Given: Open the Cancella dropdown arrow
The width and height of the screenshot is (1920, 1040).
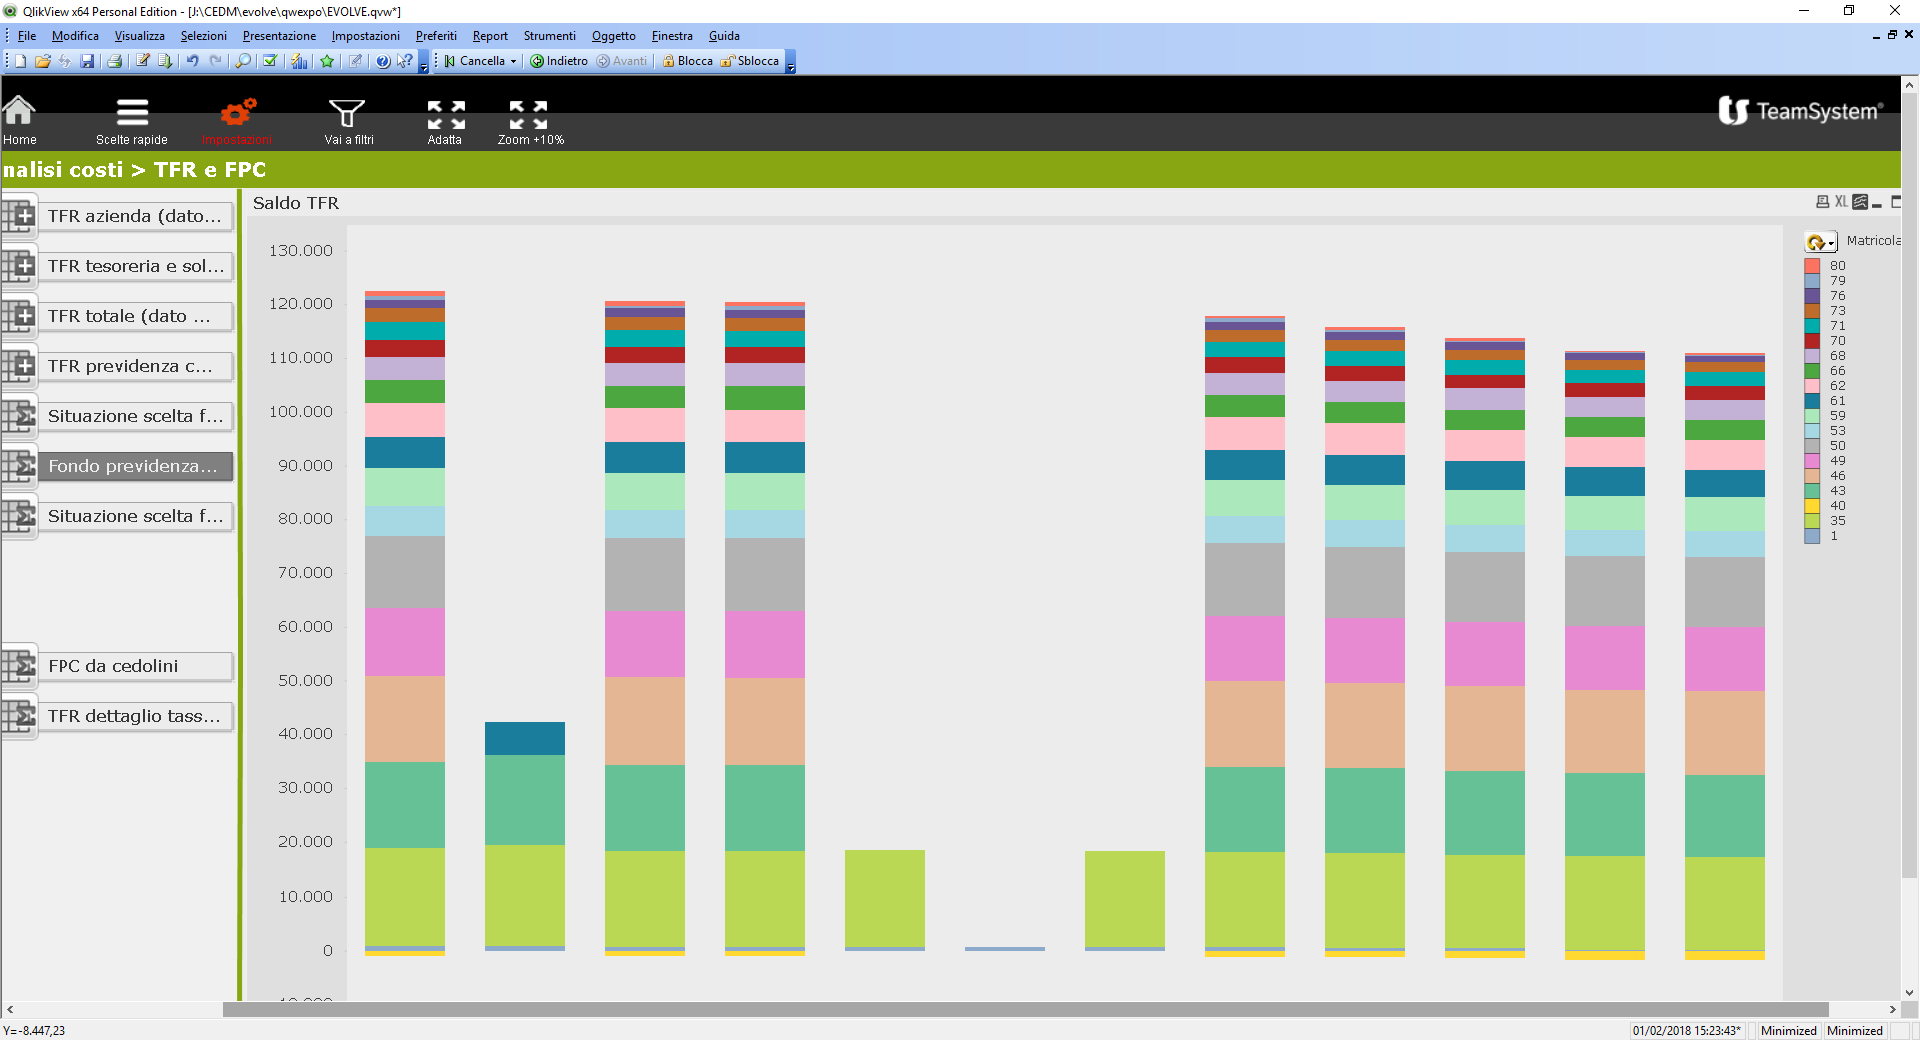Looking at the screenshot, I should point(514,61).
